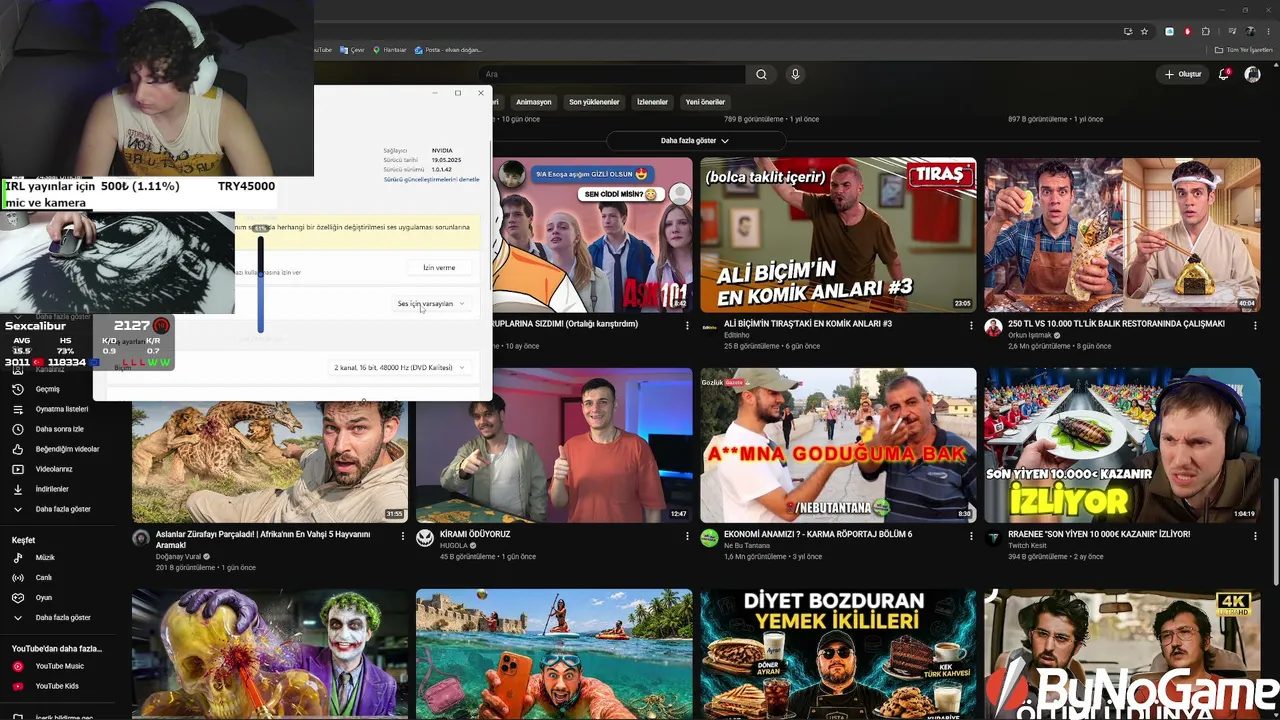Screen dimensions: 1280x720
Task: Open the Posta bookmark
Action: [x=448, y=50]
